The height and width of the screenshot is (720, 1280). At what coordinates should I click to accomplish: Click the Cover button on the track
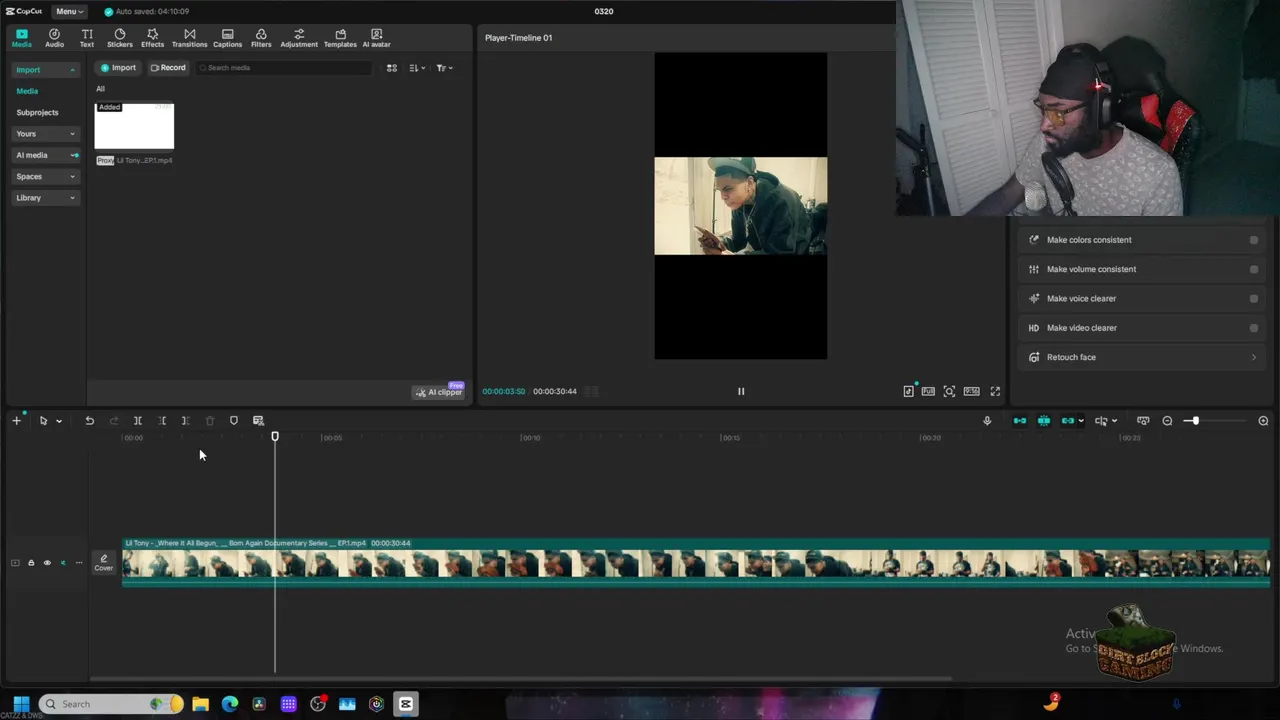click(x=104, y=563)
